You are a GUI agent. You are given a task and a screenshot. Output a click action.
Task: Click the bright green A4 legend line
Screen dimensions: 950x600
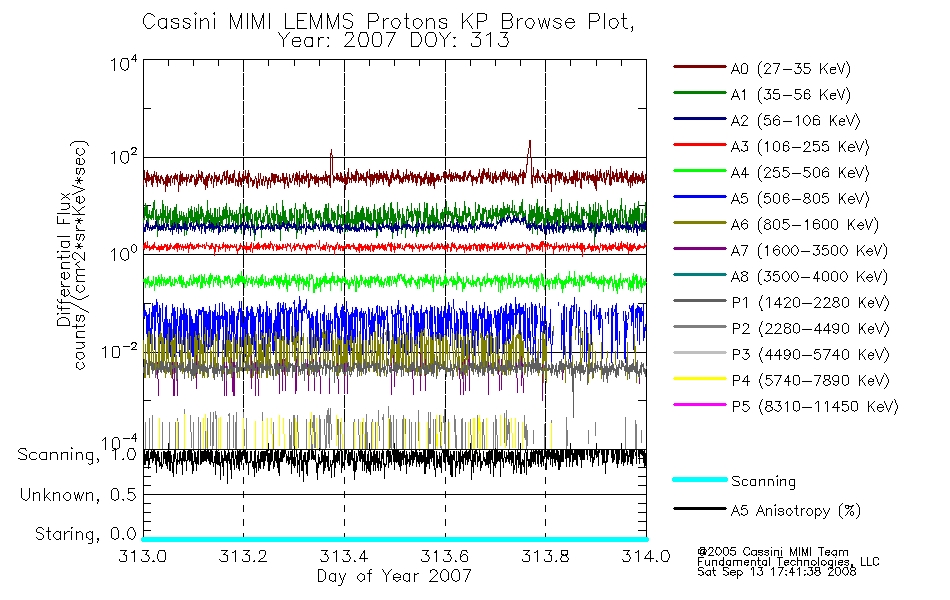(700, 171)
